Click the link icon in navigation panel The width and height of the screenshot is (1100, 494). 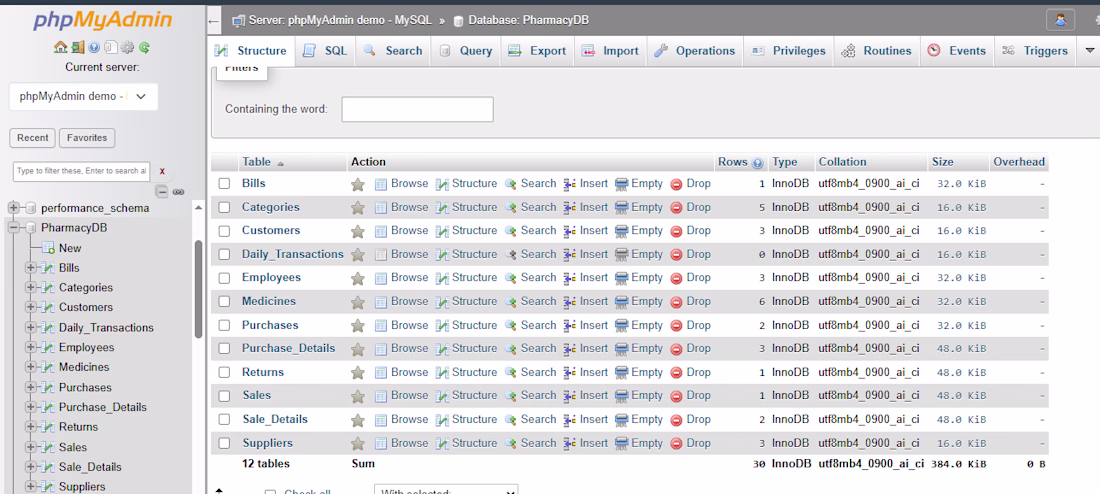[178, 192]
